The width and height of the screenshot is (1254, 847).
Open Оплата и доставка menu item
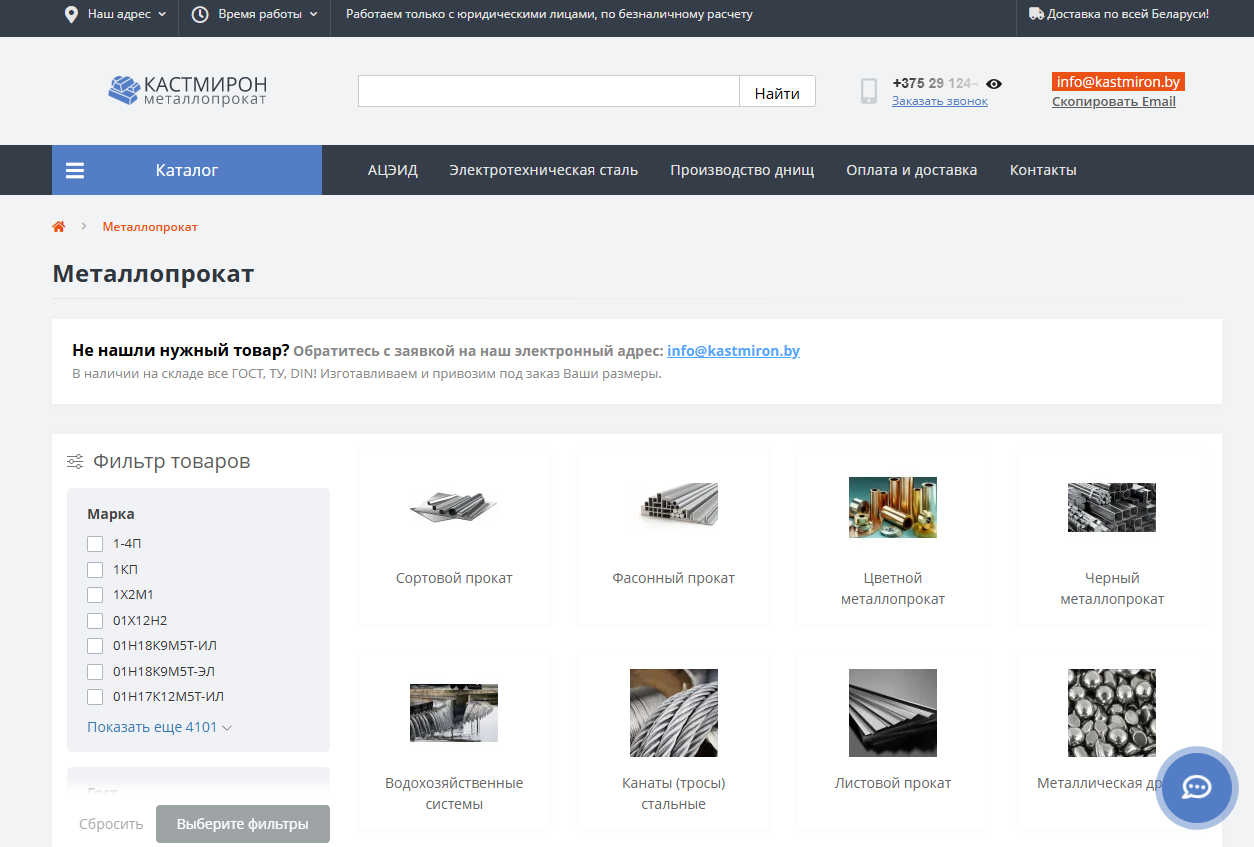[912, 170]
